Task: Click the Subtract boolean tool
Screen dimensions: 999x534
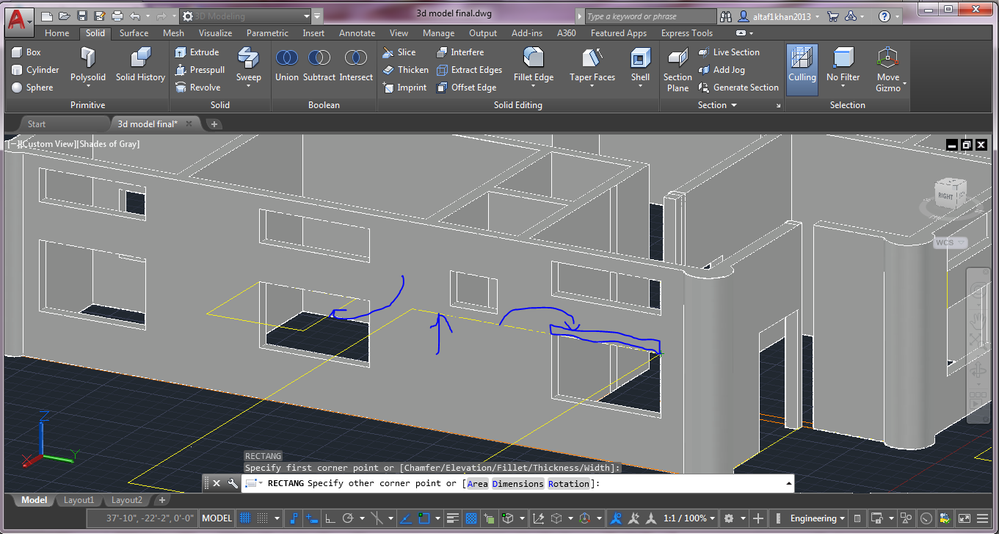Action: pyautogui.click(x=319, y=64)
